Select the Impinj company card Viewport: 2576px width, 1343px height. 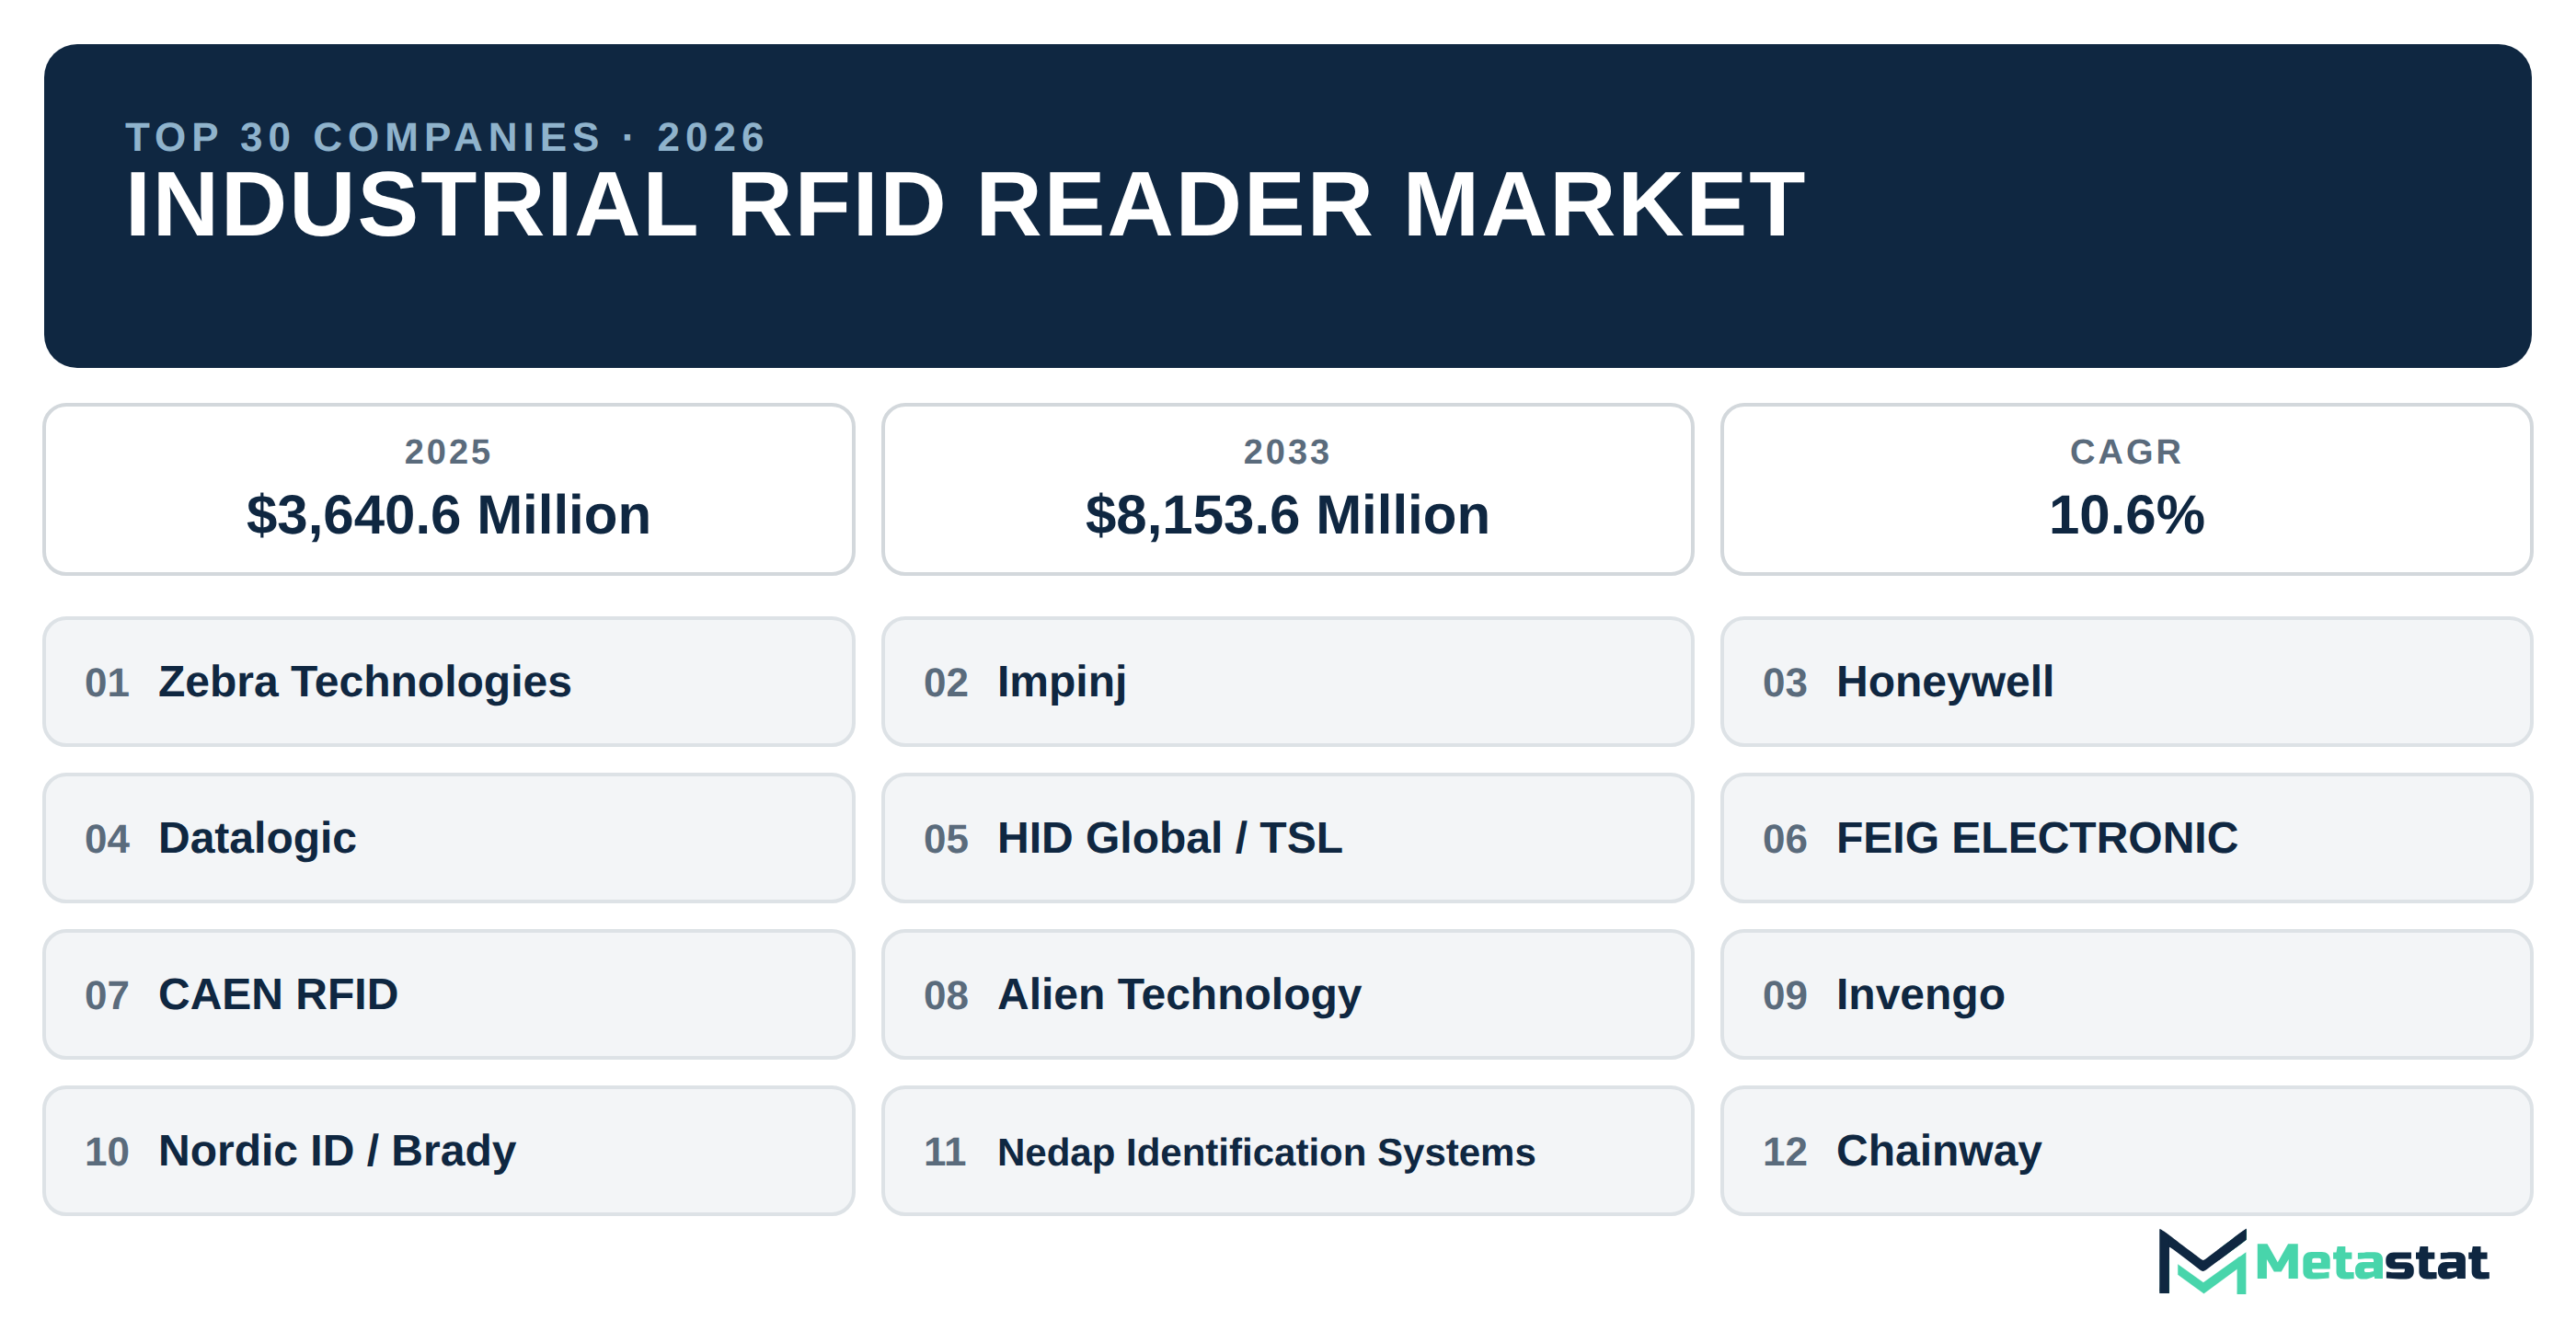(1287, 682)
